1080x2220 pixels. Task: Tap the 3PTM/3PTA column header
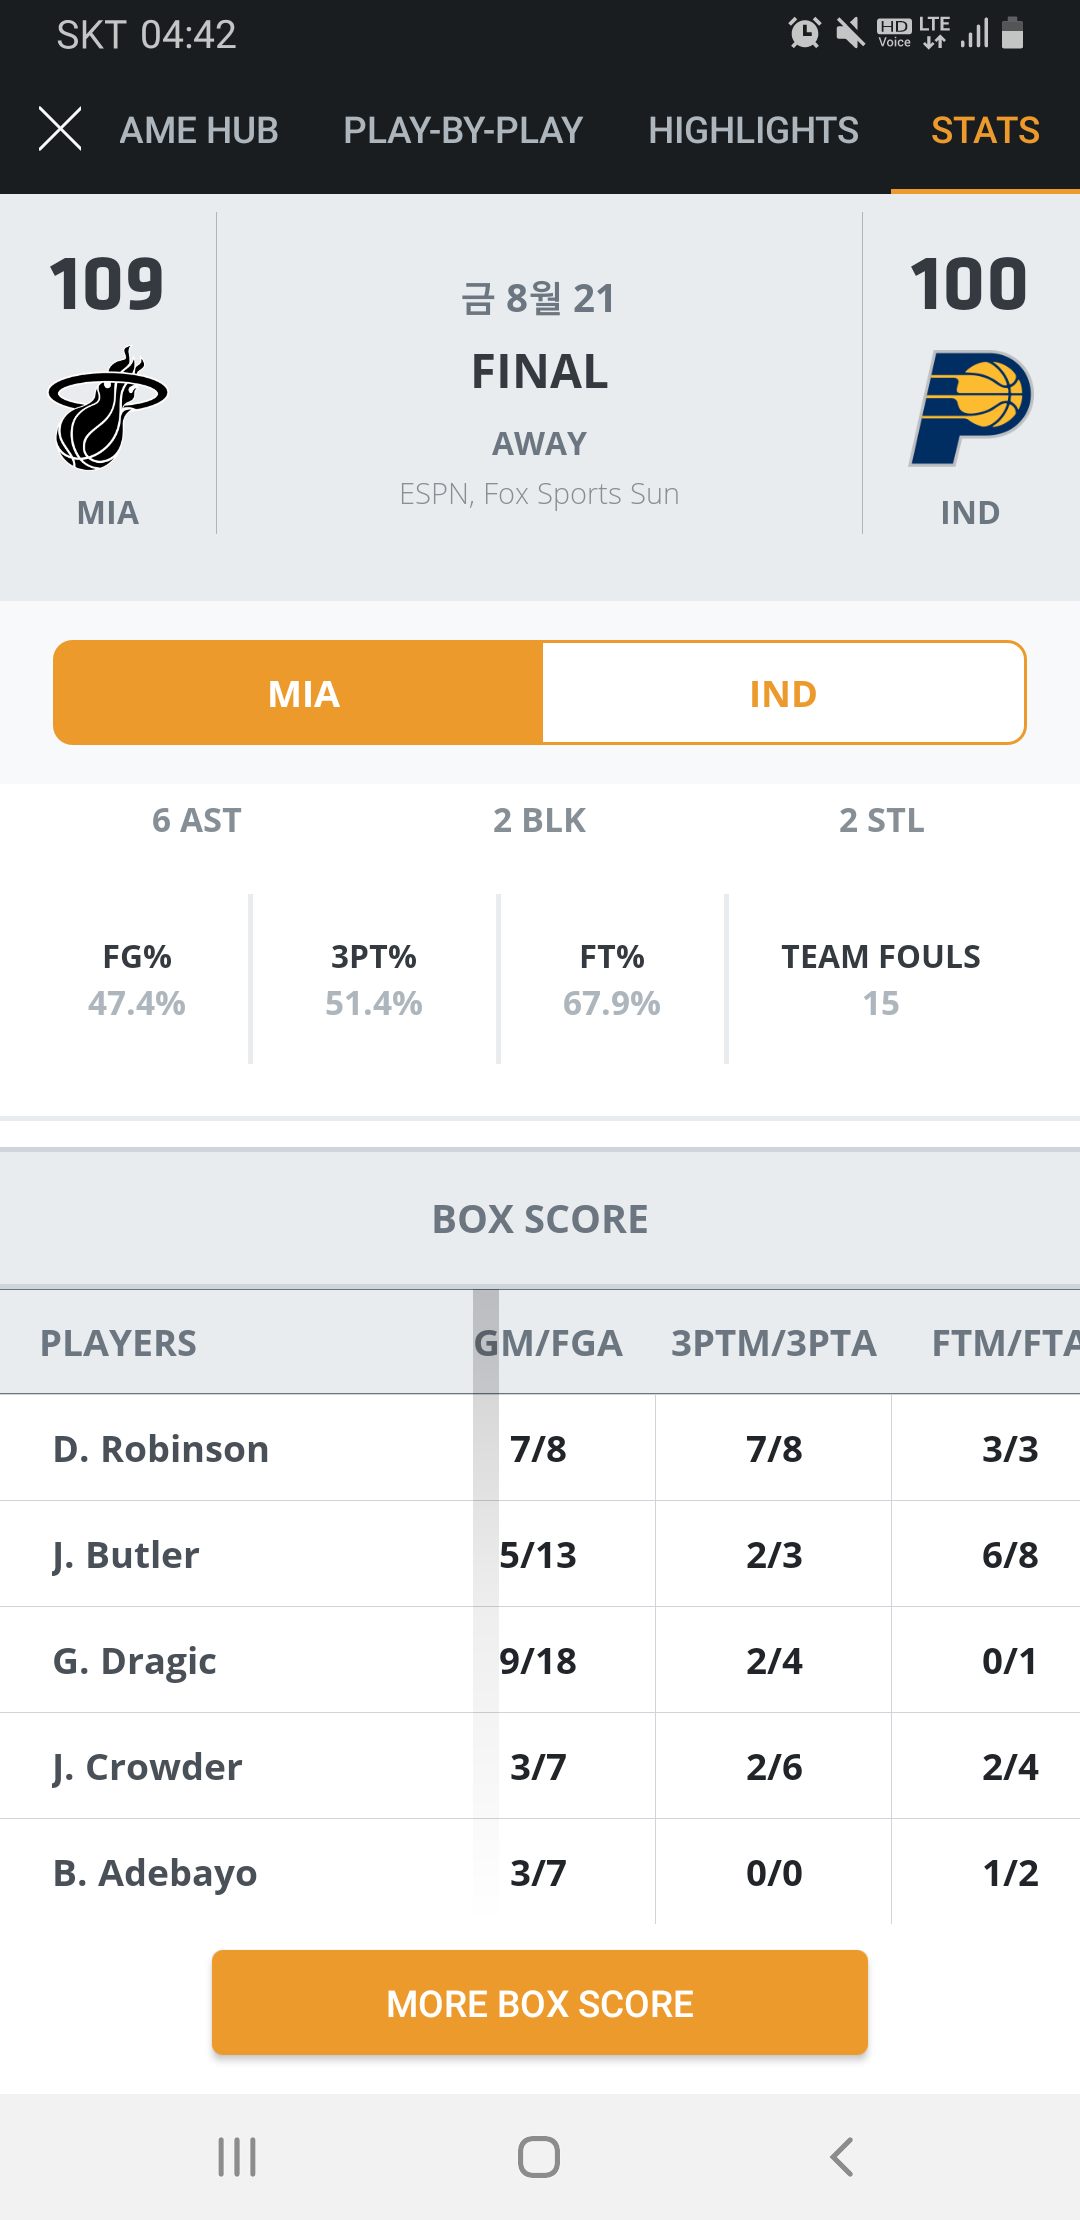773,1343
